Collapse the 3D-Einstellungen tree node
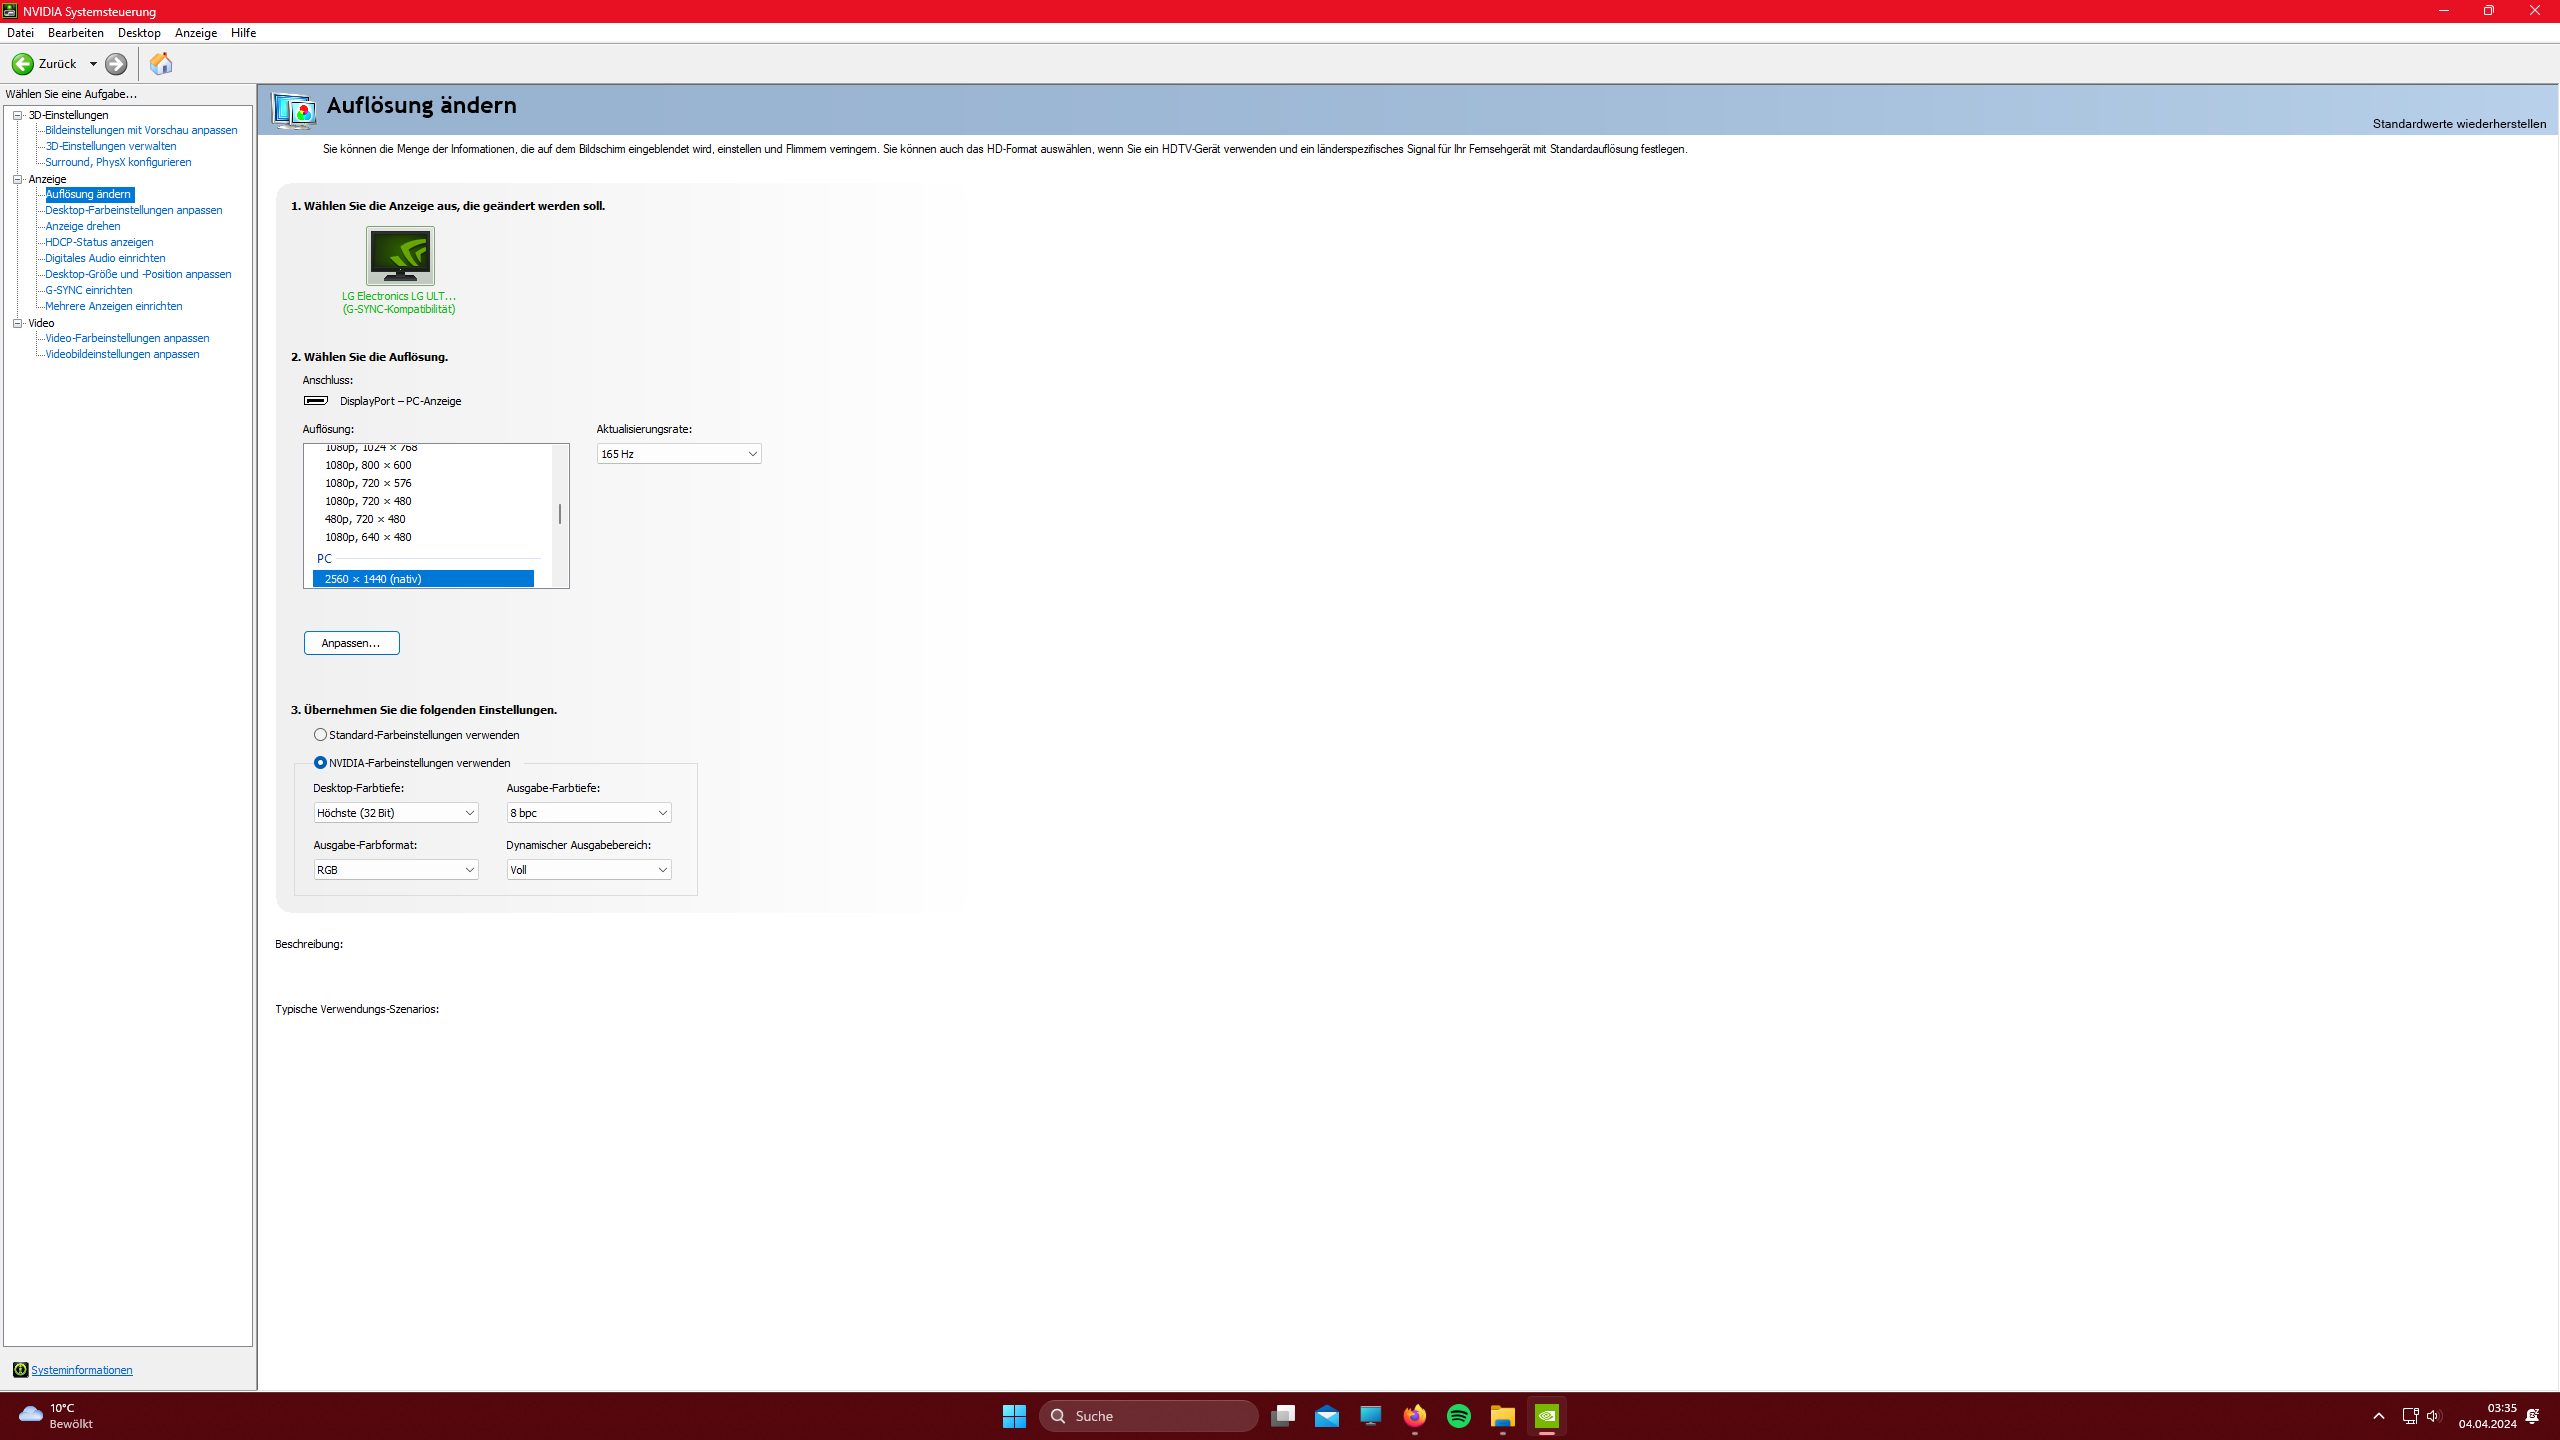Viewport: 2560px width, 1440px height. [18, 115]
